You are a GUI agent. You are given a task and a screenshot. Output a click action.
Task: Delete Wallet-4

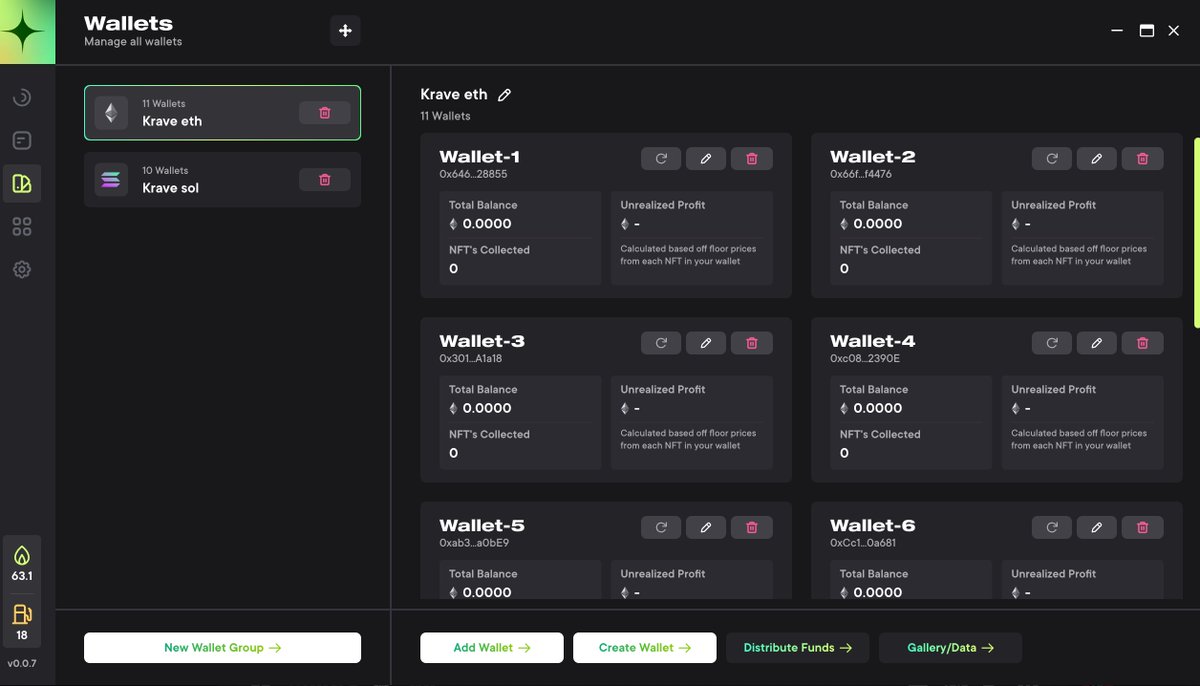(x=1143, y=343)
